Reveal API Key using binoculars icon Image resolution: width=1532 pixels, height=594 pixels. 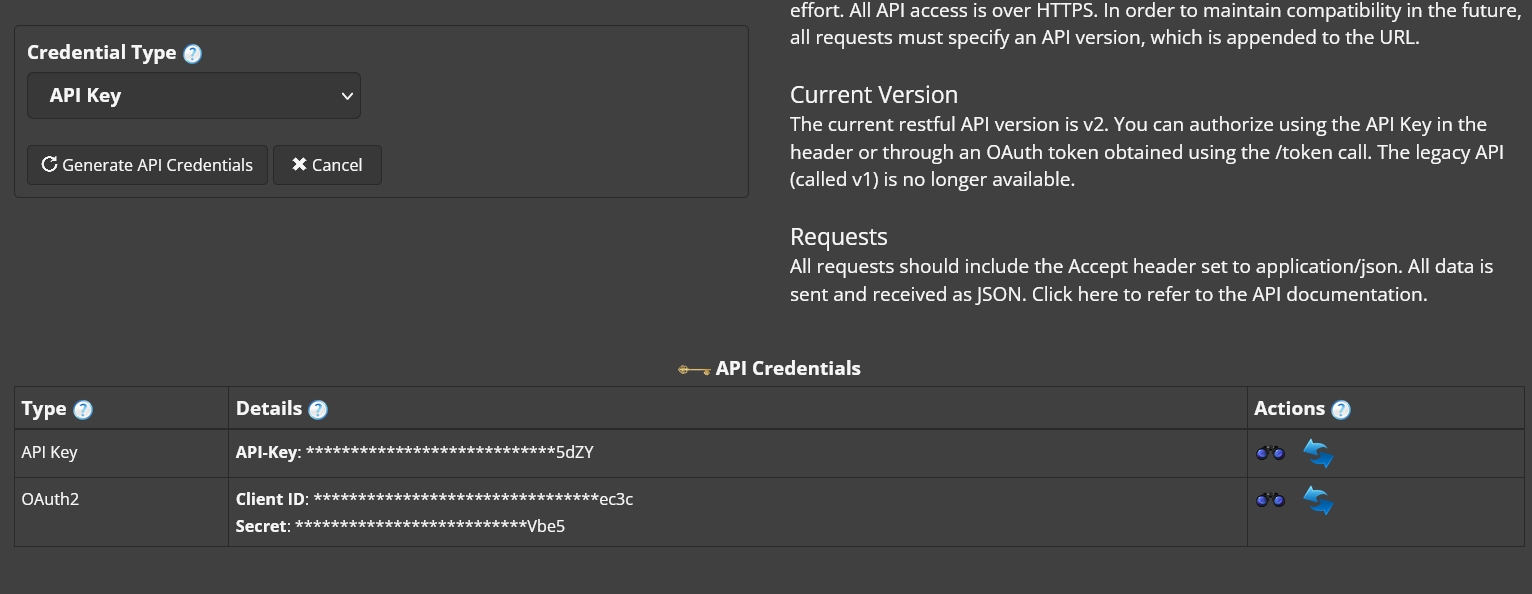point(1270,453)
